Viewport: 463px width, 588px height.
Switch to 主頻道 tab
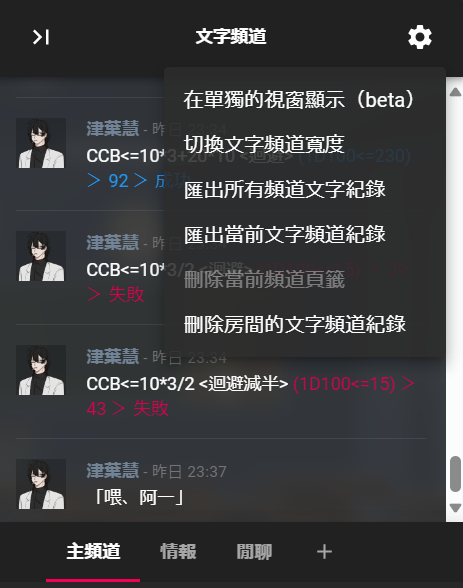pos(93,552)
